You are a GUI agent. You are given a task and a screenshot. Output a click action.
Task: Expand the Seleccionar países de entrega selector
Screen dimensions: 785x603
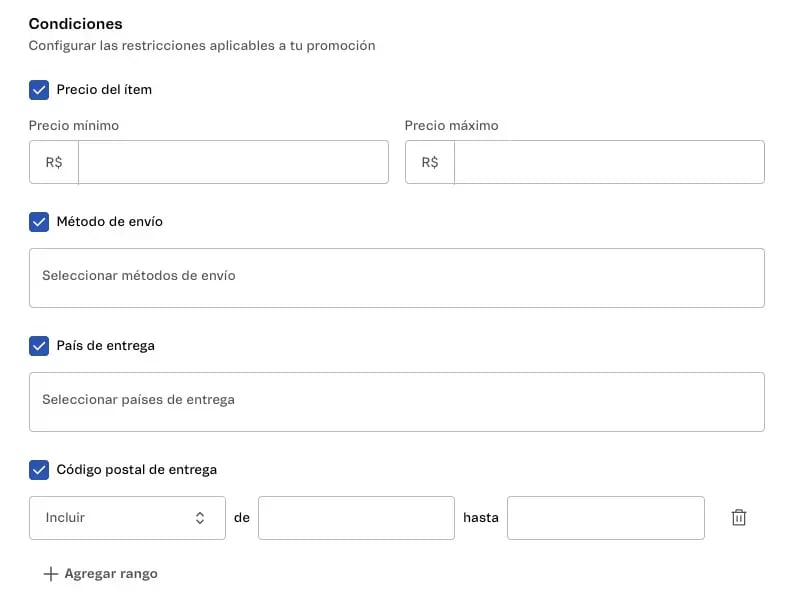point(396,401)
